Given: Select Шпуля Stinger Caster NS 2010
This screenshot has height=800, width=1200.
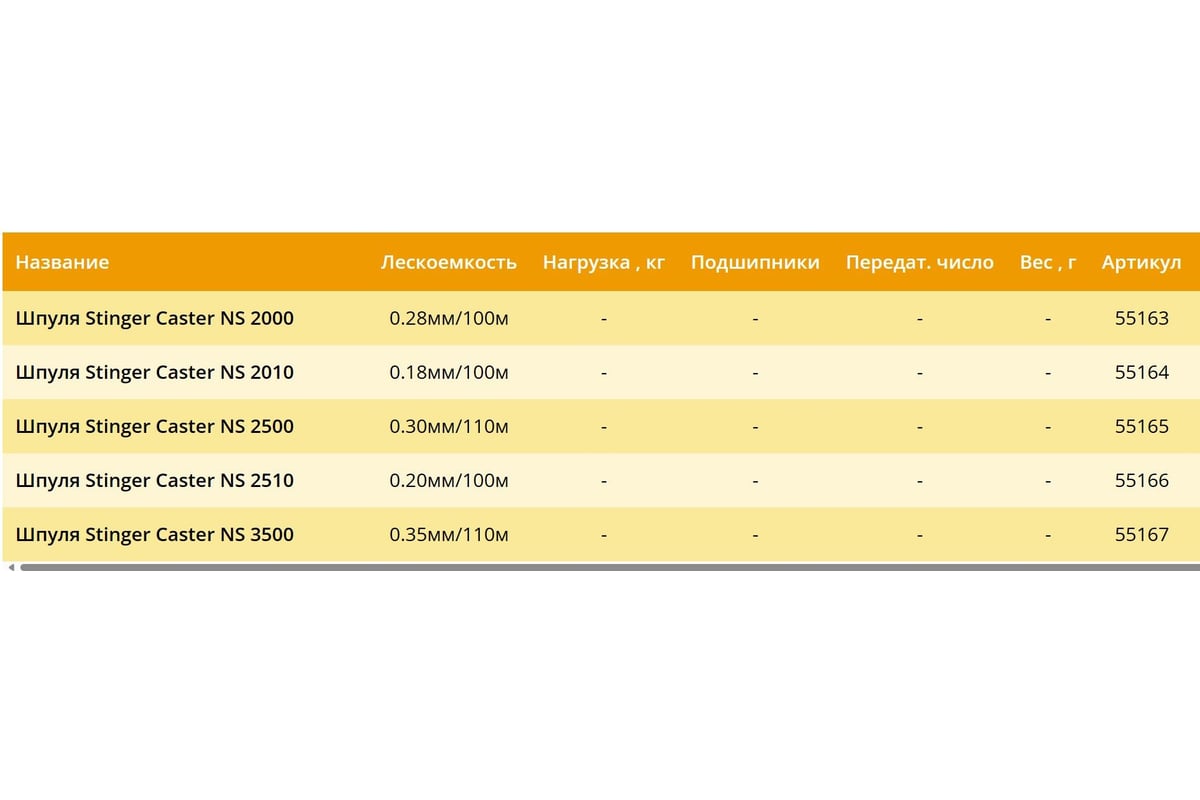Looking at the screenshot, I should (x=155, y=373).
